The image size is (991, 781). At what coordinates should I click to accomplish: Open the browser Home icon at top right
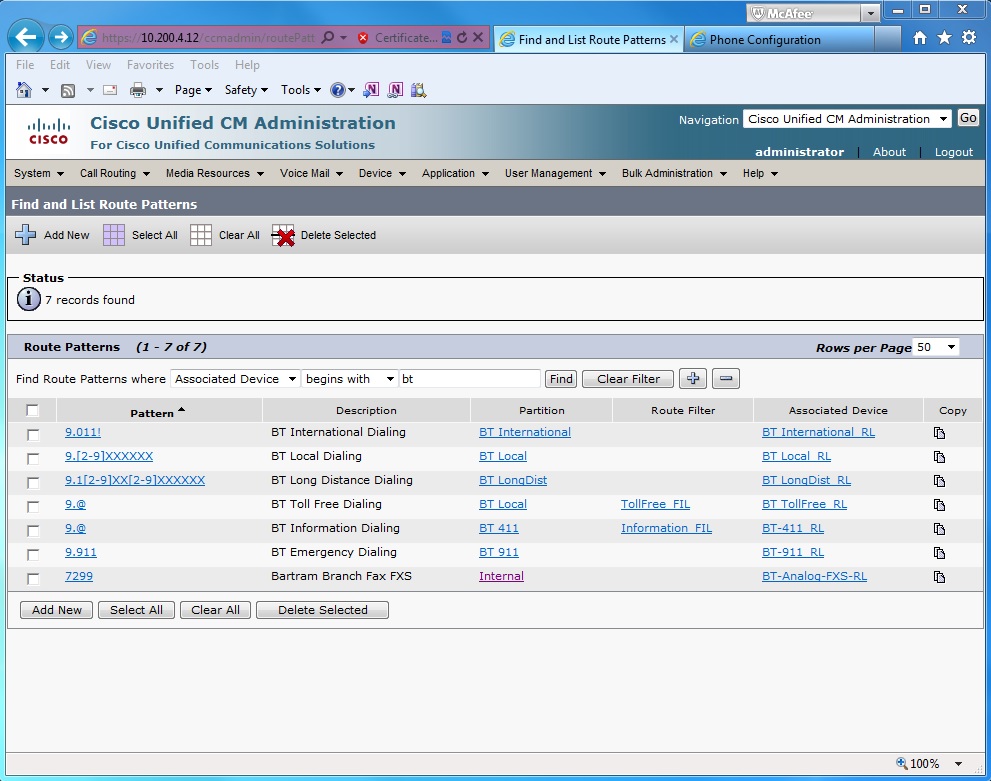click(920, 38)
